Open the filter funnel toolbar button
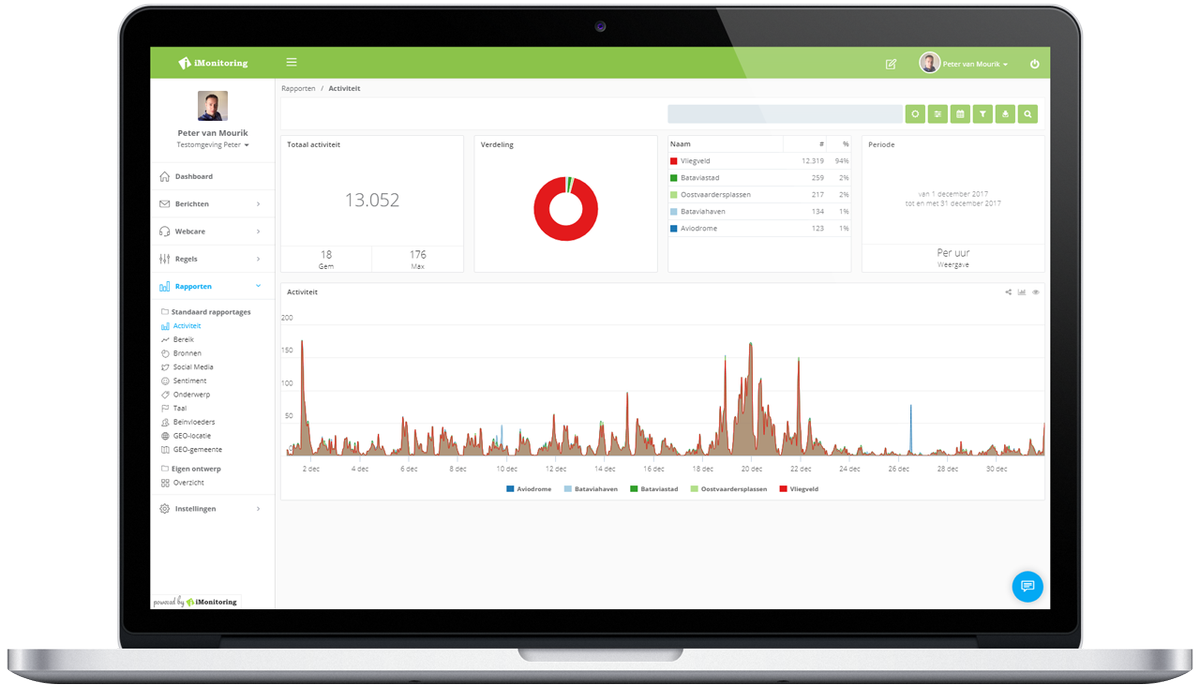The width and height of the screenshot is (1200, 687). point(983,114)
